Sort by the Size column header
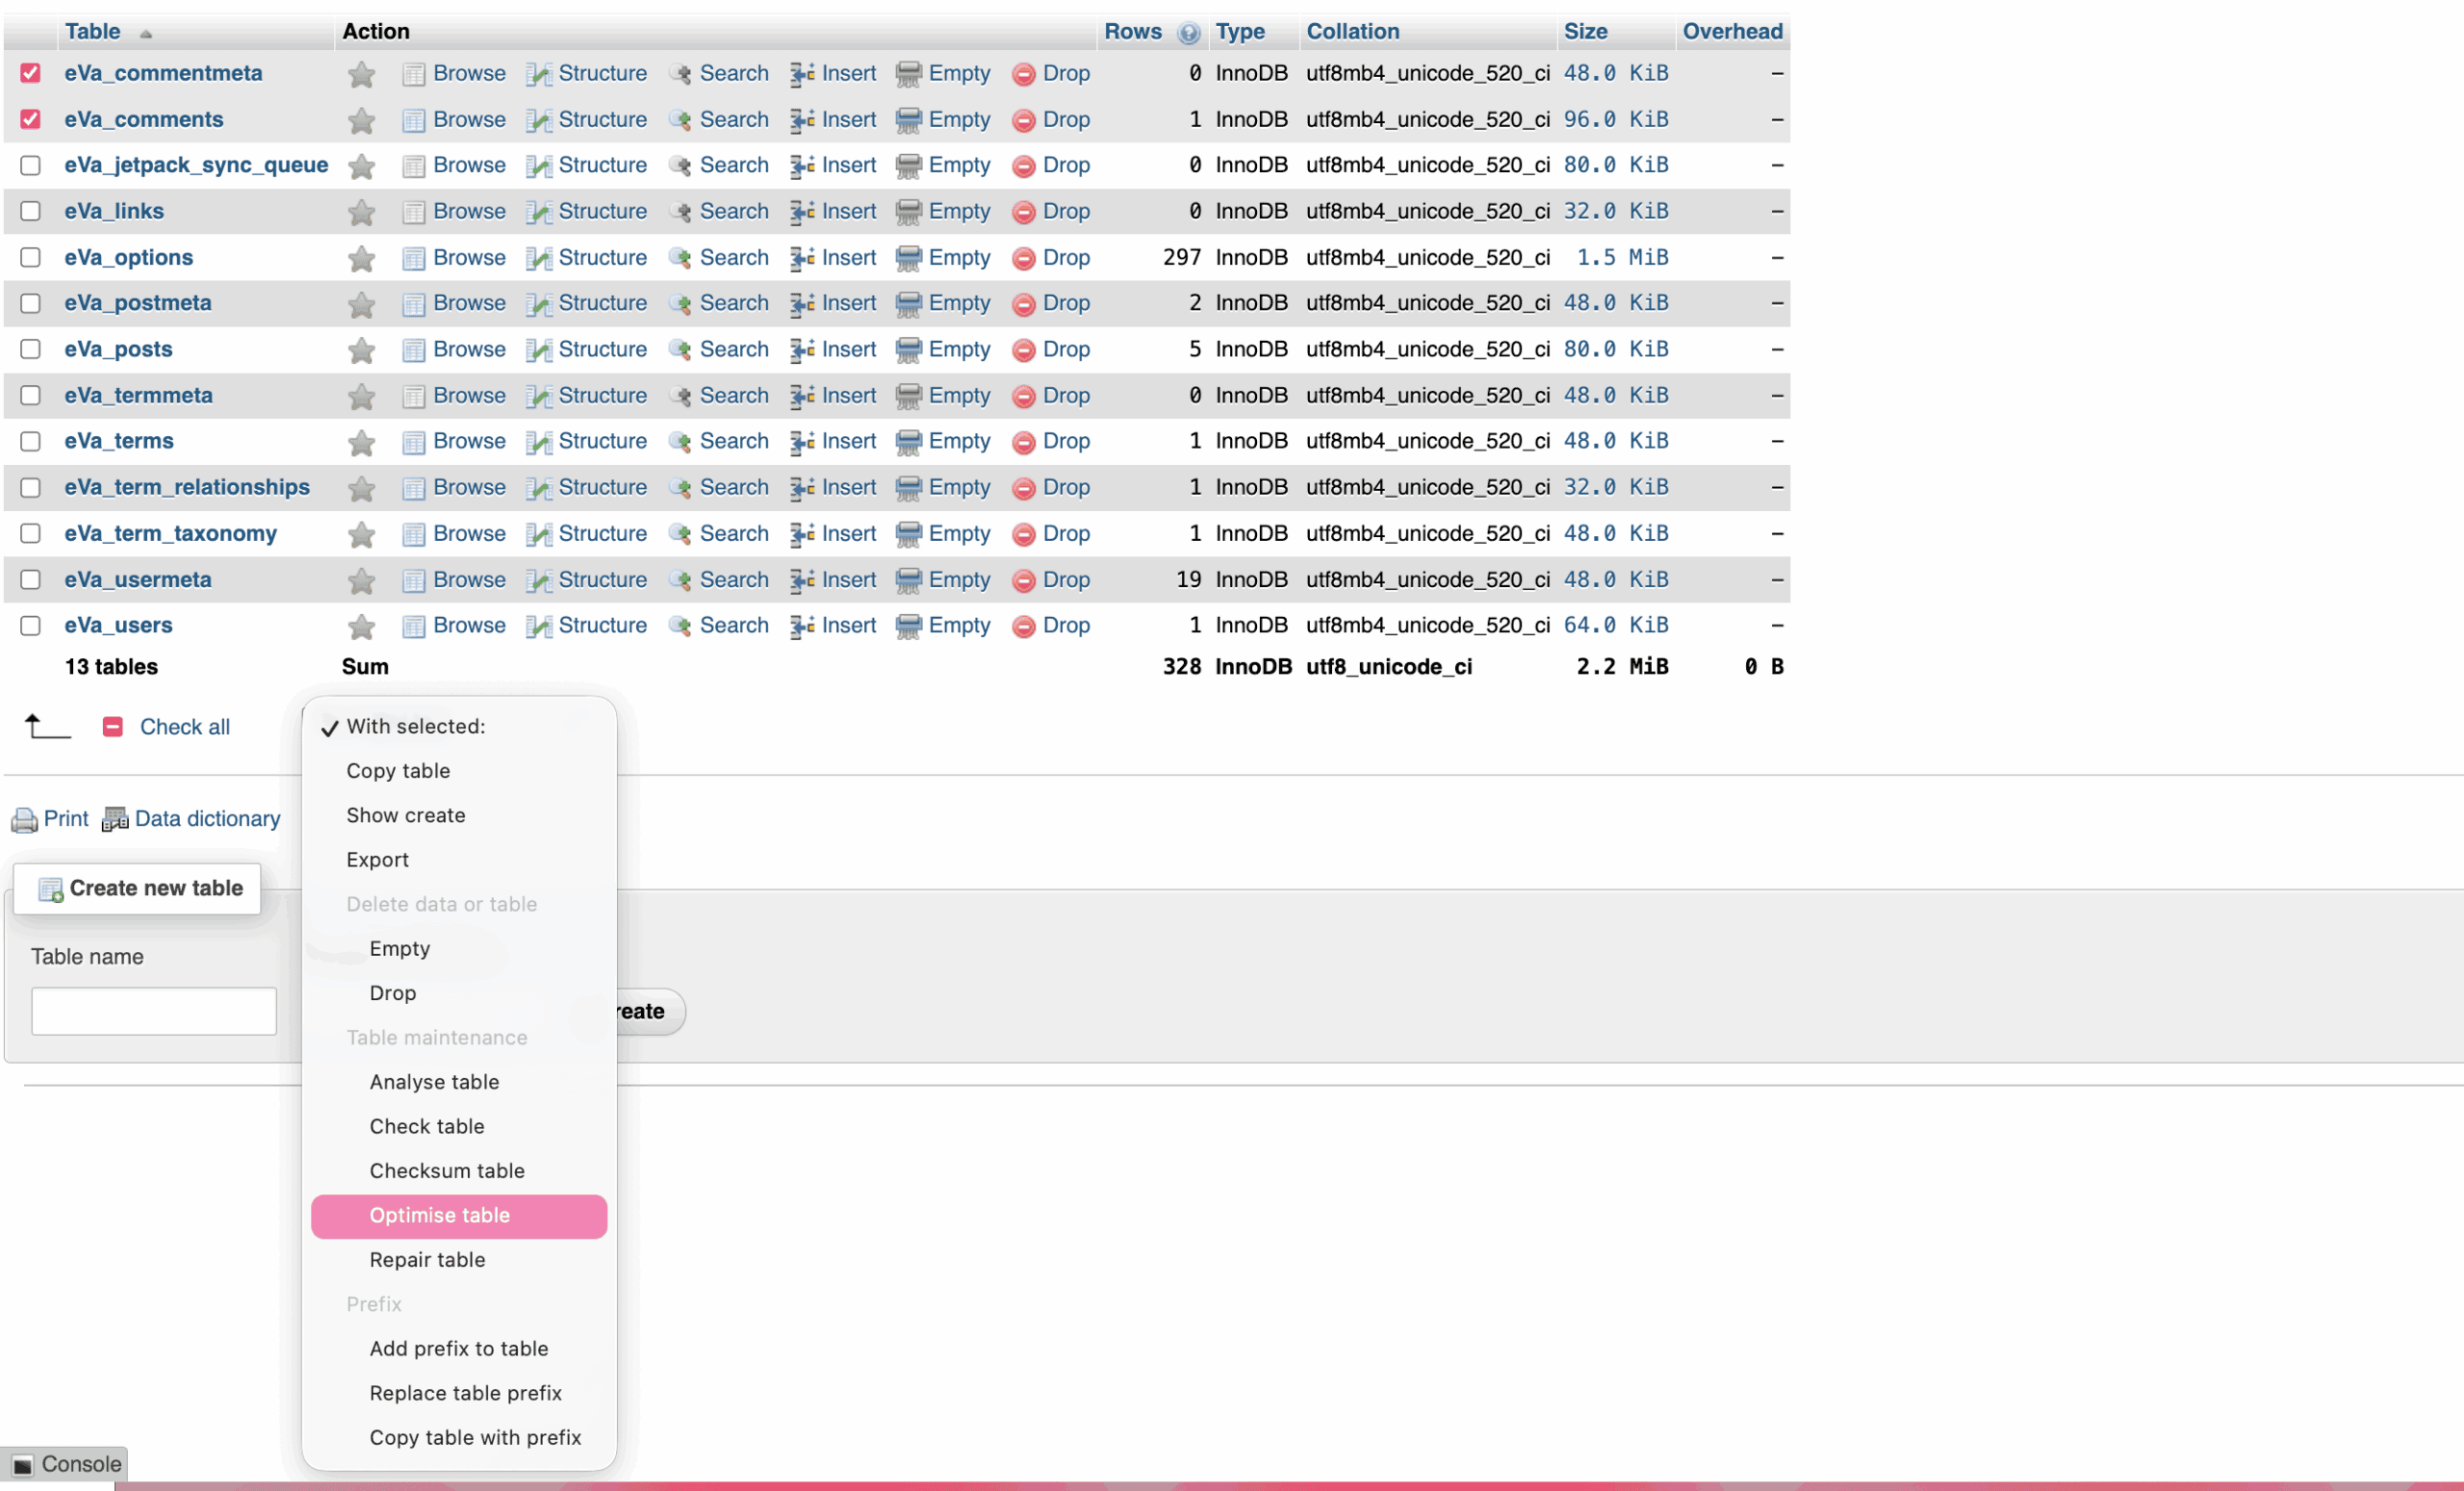 pos(1585,32)
